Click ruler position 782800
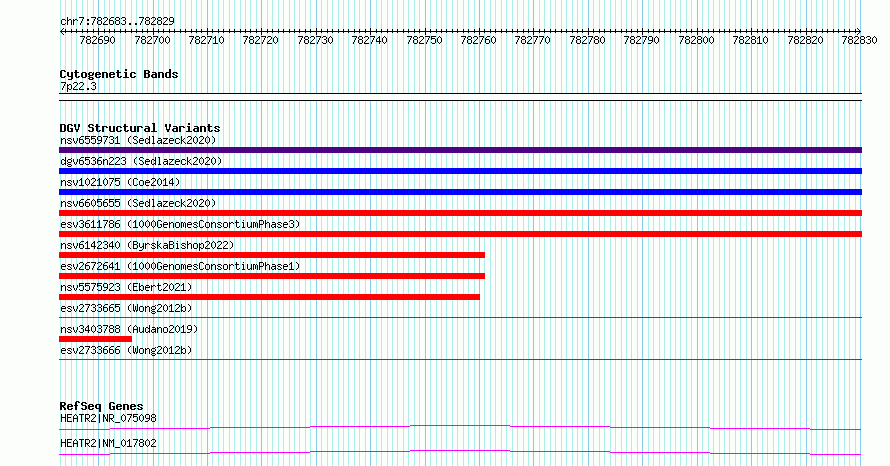This screenshot has height=466, width=890. (696, 40)
